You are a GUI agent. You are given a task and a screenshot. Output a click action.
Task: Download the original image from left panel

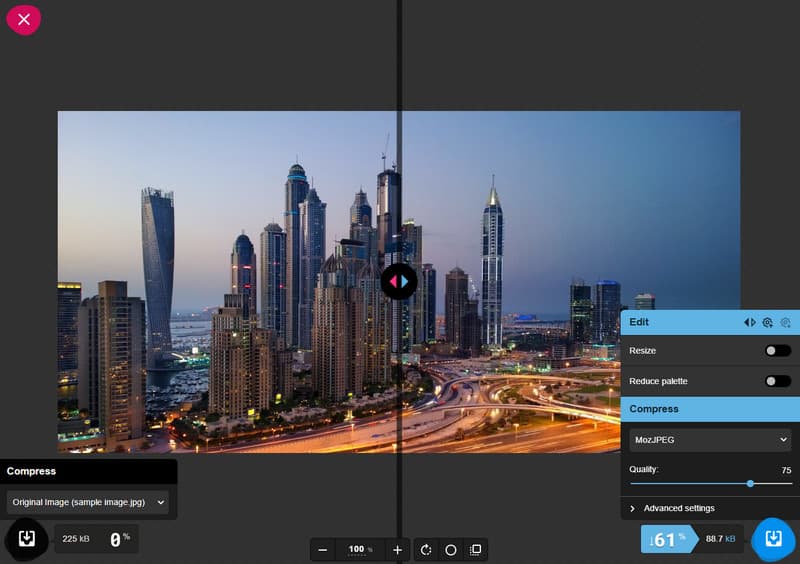pos(27,539)
